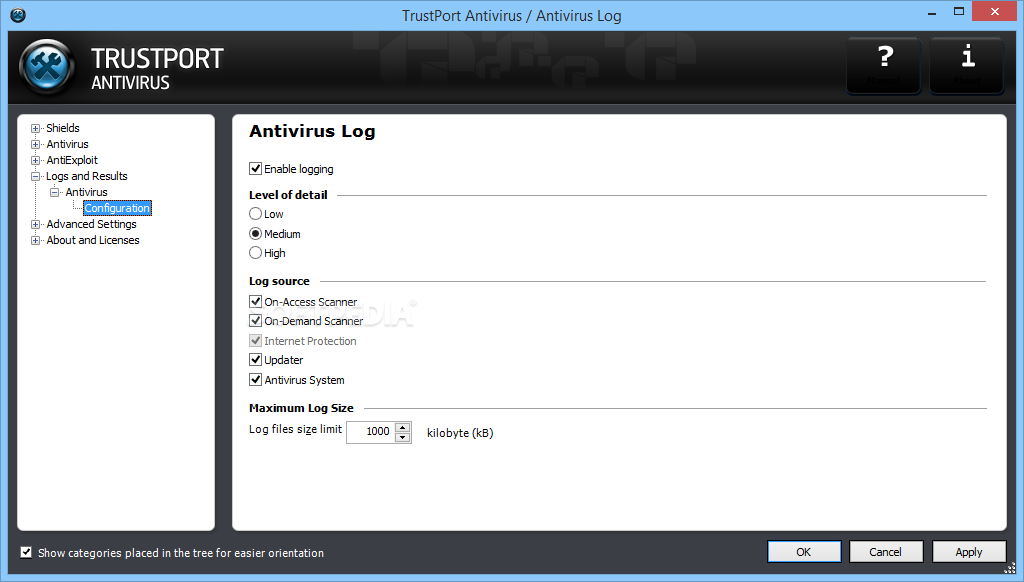The image size is (1024, 582).
Task: Collapse the Logs and Results node
Action: coord(35,176)
